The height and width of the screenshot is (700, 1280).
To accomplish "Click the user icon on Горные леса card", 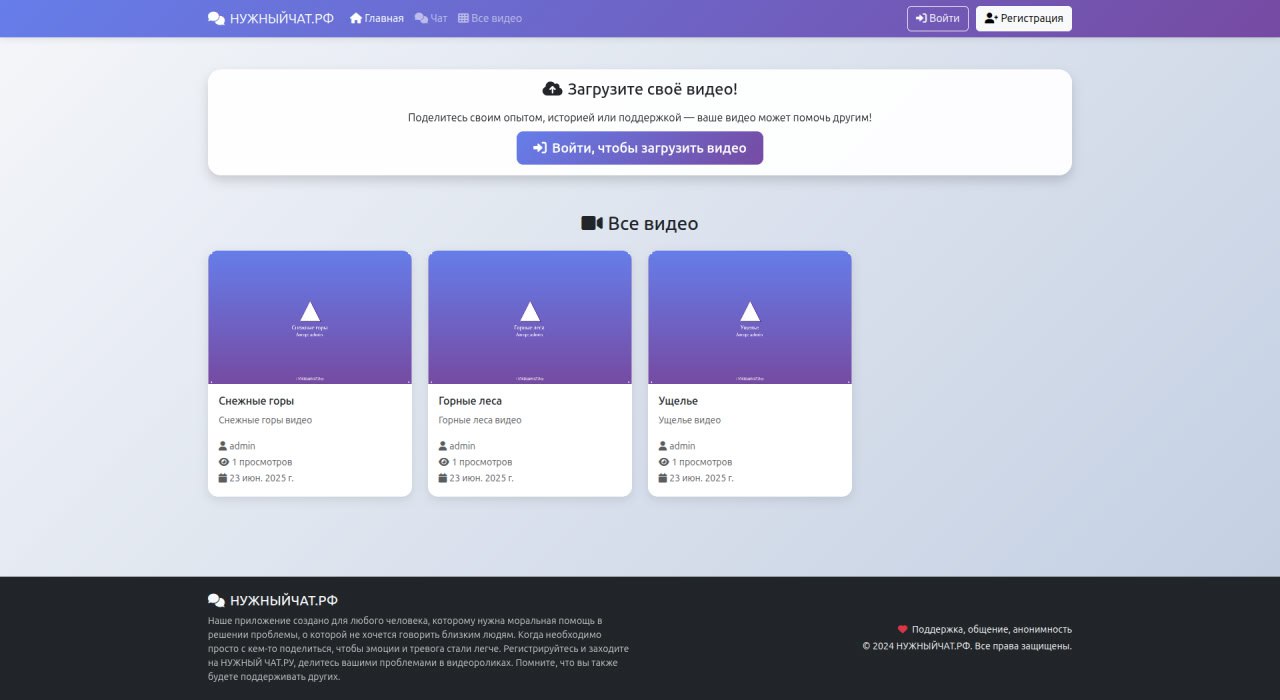I will click(x=443, y=446).
